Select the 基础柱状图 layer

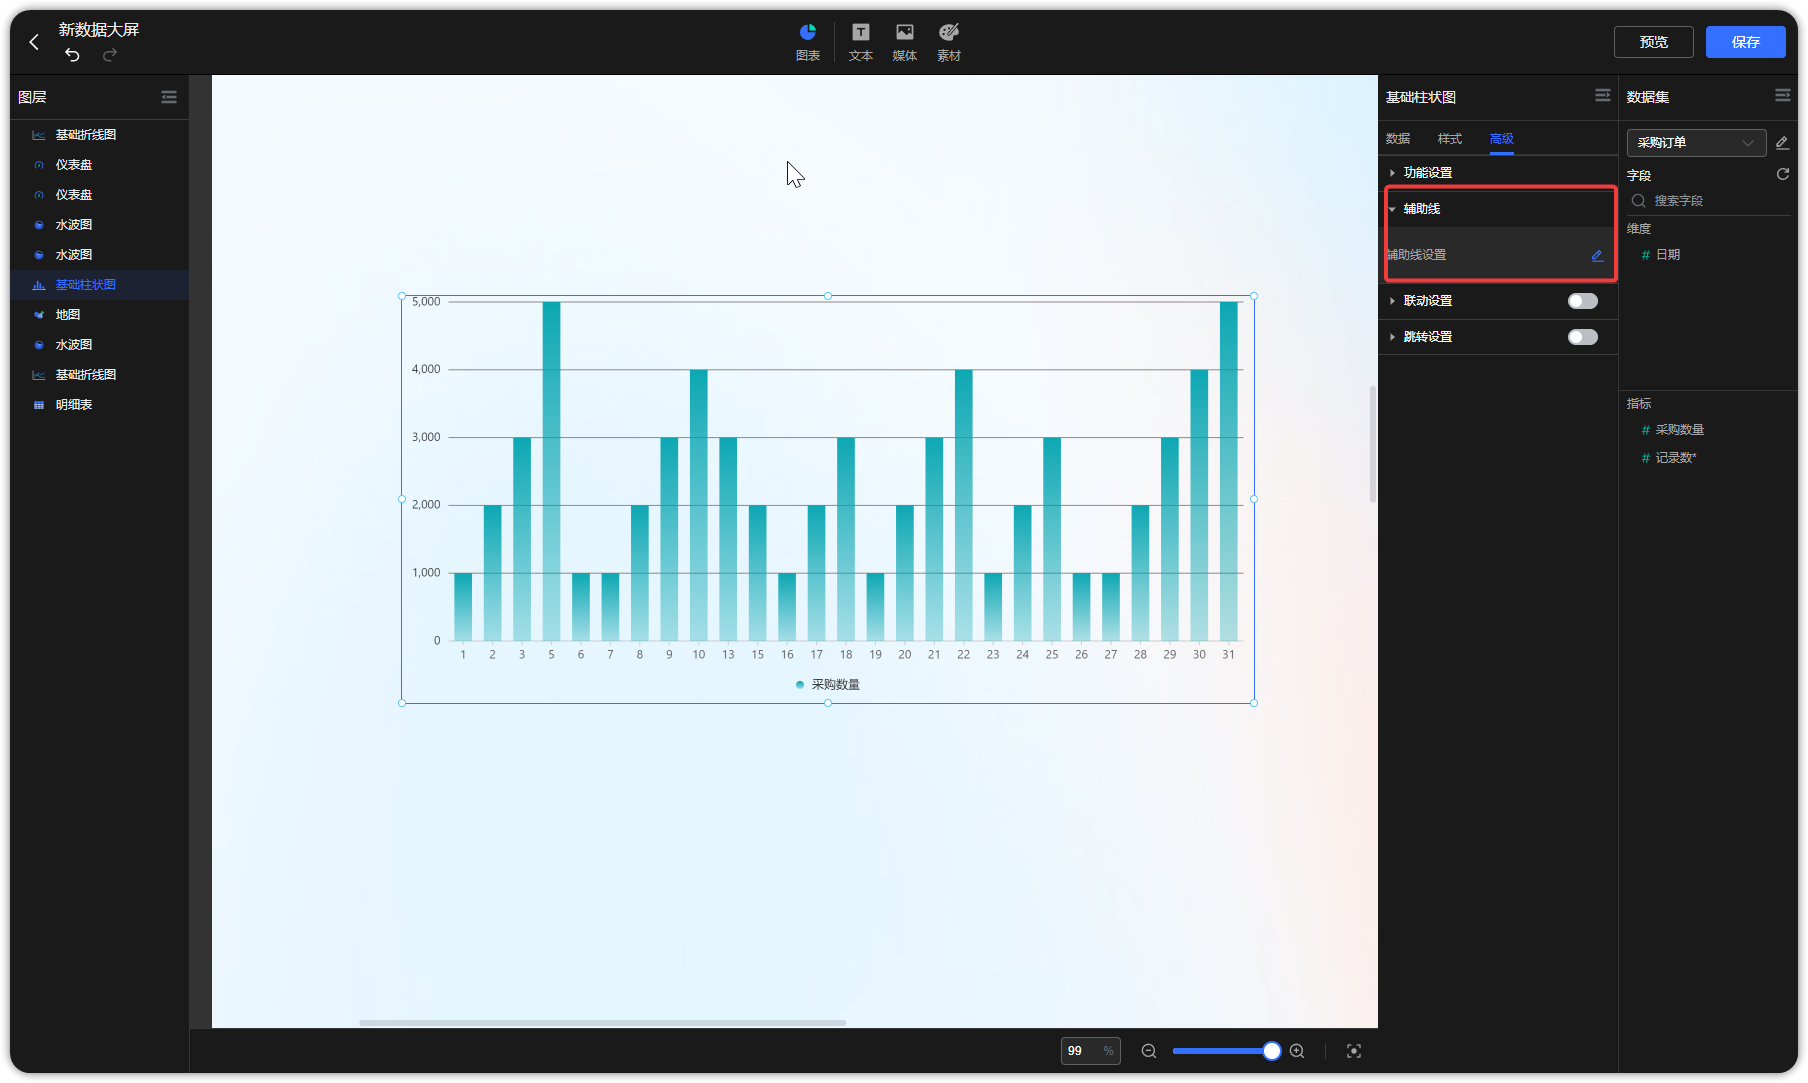100,285
